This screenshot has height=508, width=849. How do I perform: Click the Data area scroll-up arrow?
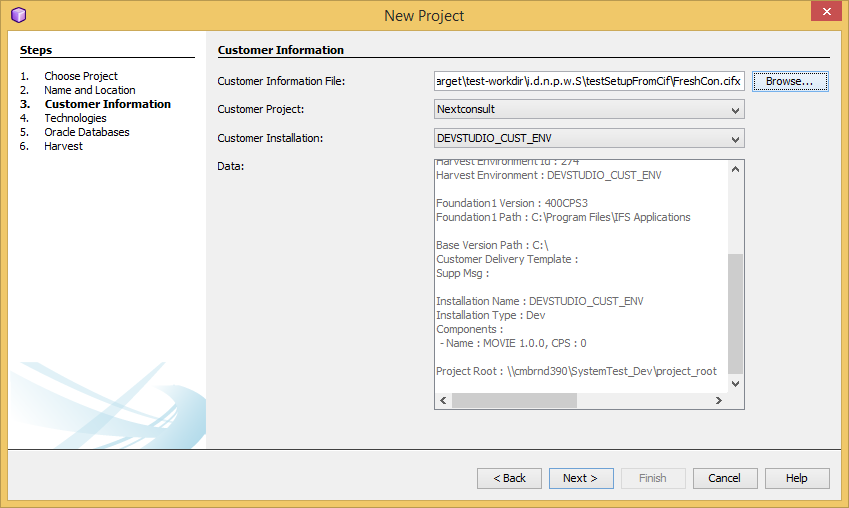(x=736, y=169)
